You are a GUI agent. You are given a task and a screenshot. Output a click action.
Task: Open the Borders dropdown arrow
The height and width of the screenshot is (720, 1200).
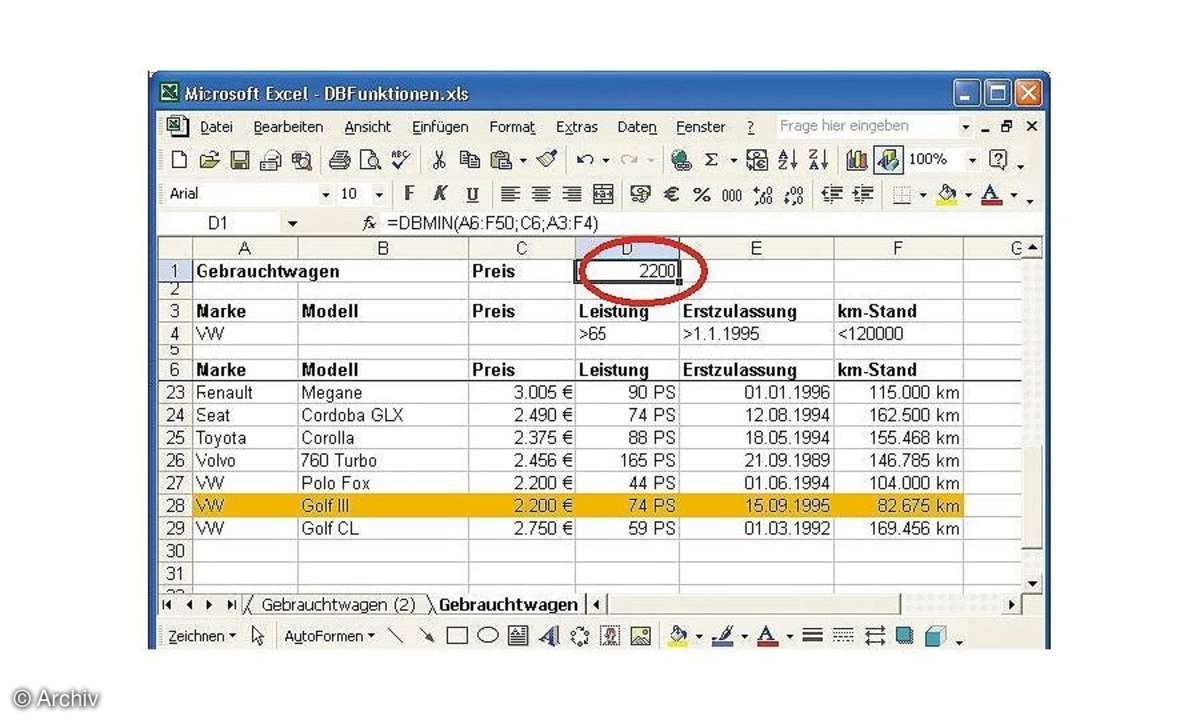point(922,194)
